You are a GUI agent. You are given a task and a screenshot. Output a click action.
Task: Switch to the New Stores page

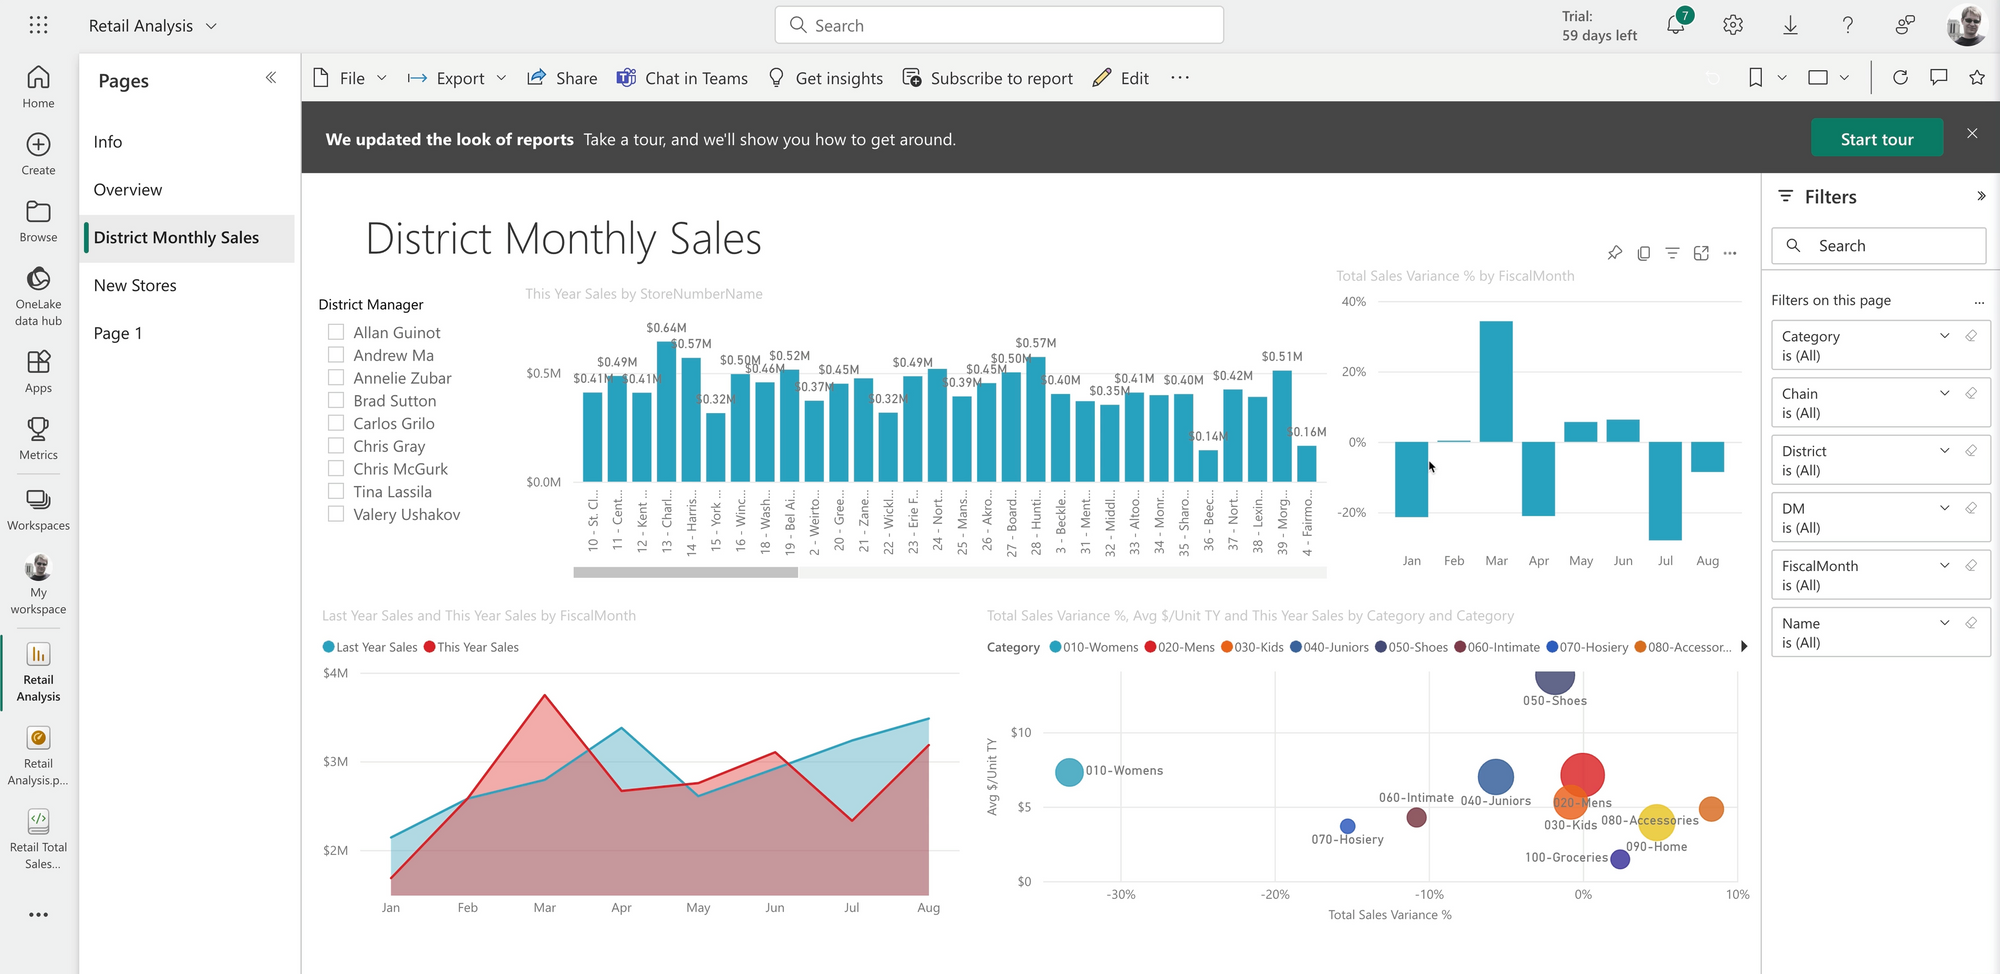(x=135, y=285)
